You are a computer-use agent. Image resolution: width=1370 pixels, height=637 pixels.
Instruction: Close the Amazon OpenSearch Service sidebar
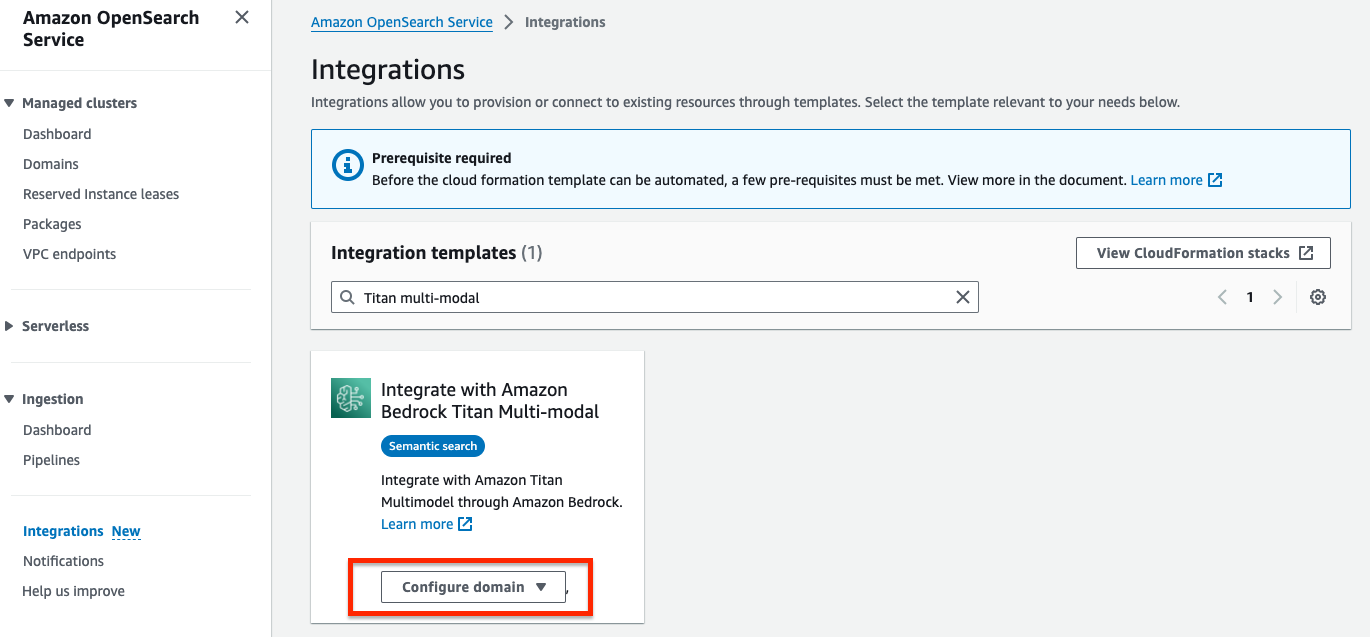242,17
